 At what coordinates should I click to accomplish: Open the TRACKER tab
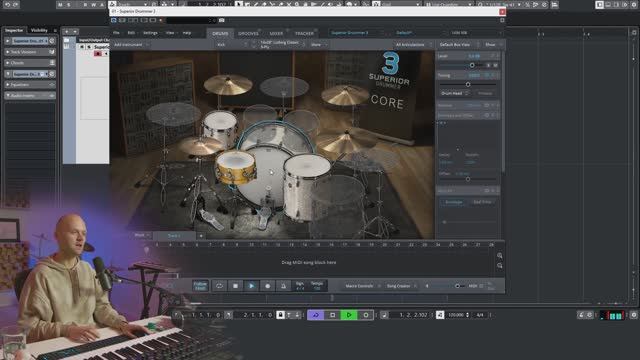click(x=304, y=33)
